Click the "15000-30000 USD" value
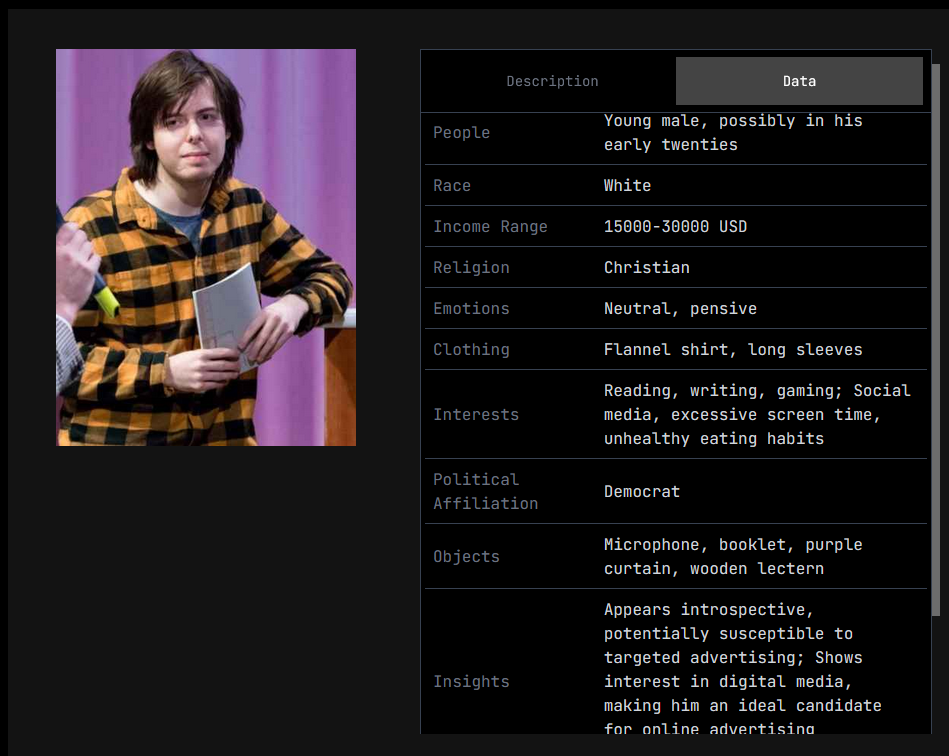The image size is (949, 756). click(675, 227)
